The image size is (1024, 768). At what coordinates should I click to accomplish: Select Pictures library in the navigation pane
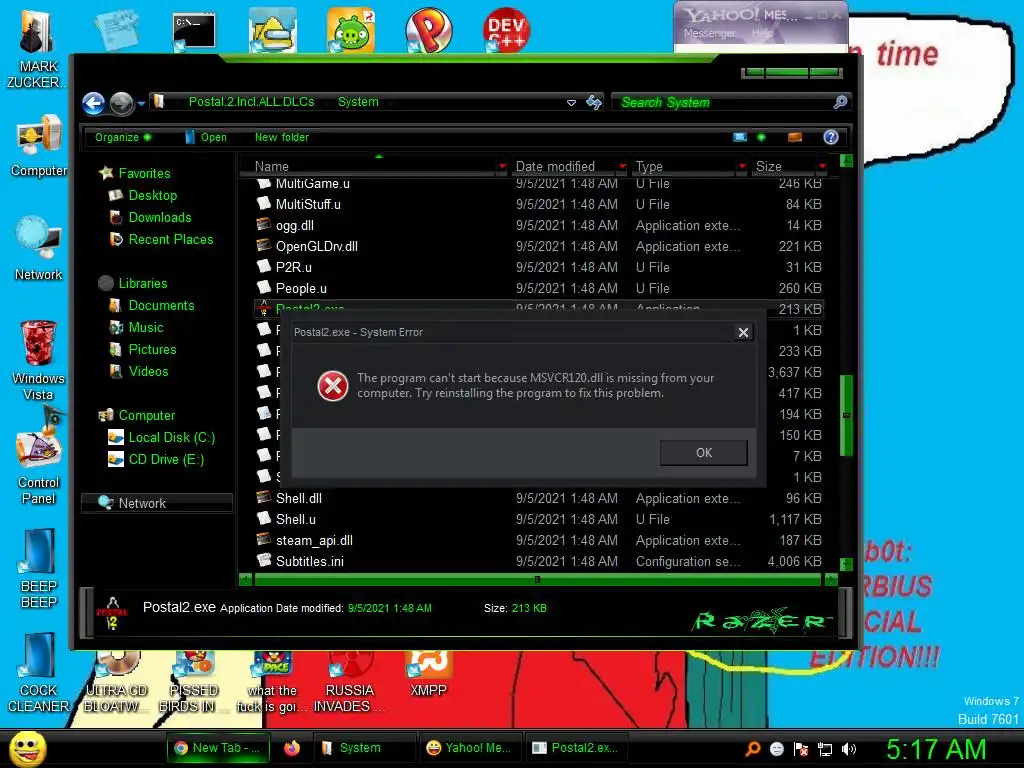(x=152, y=349)
